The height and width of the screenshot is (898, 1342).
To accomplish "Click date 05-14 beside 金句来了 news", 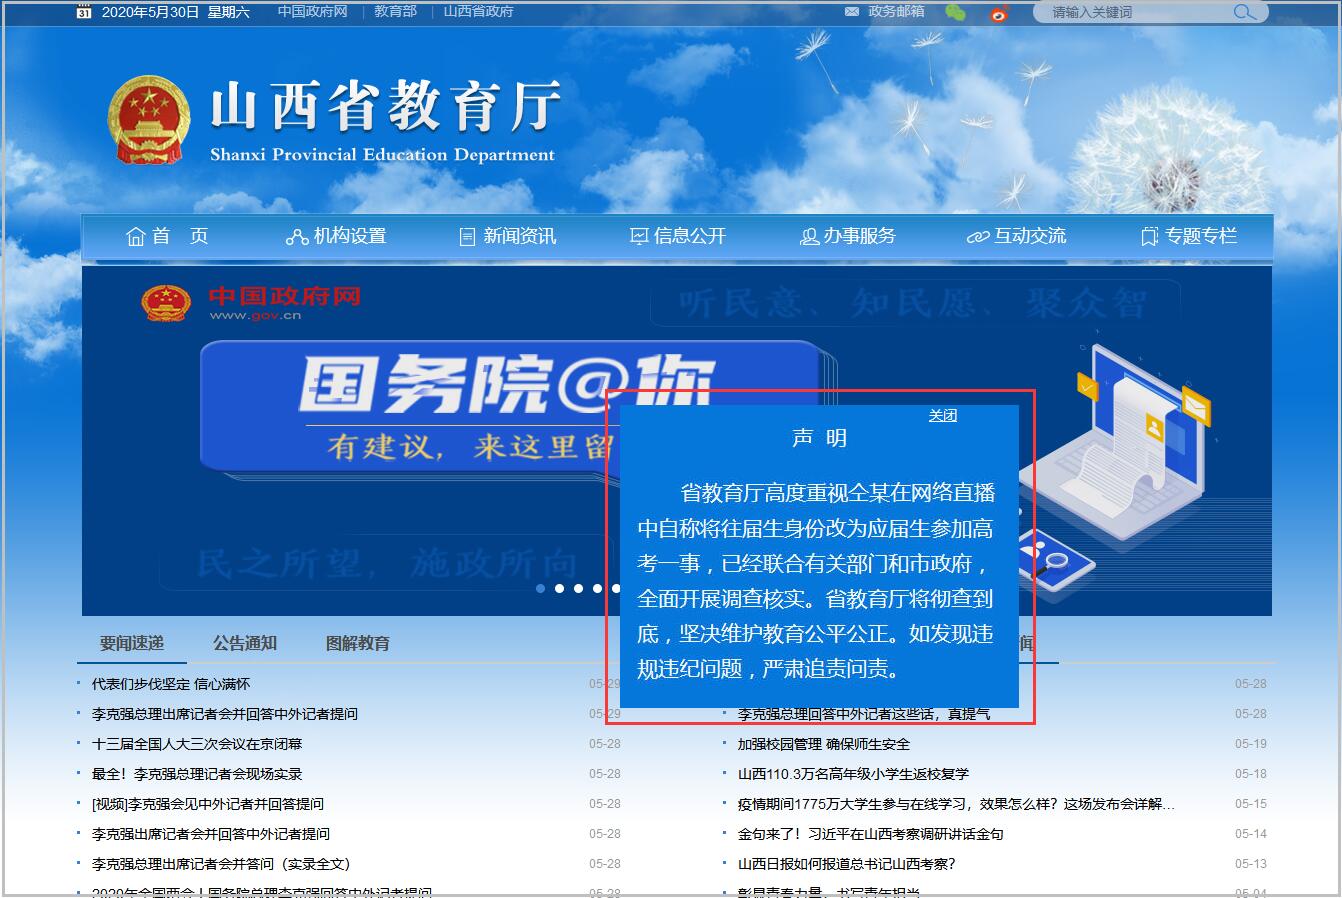I will point(1251,834).
